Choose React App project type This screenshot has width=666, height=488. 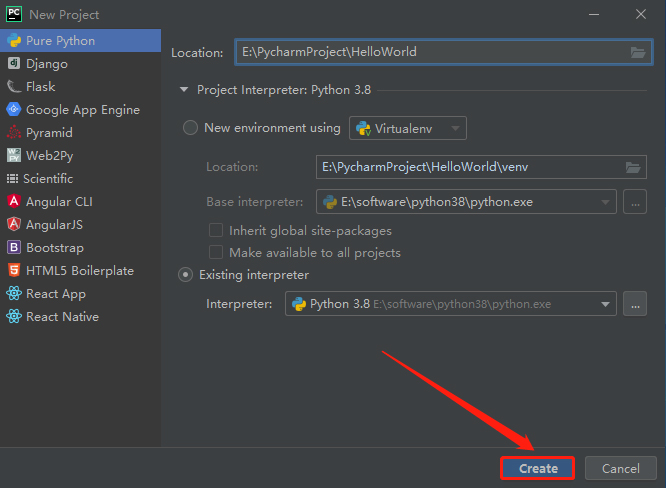(x=80, y=293)
